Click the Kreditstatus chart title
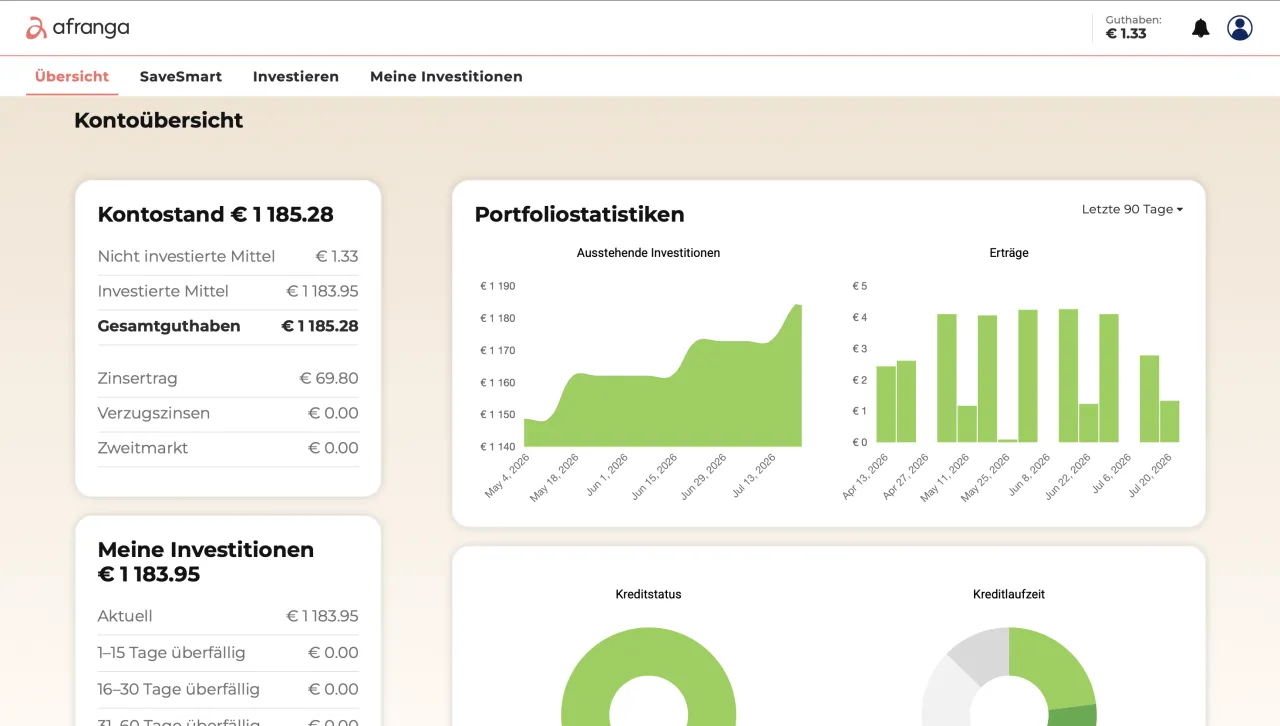This screenshot has width=1280, height=726. [x=648, y=594]
